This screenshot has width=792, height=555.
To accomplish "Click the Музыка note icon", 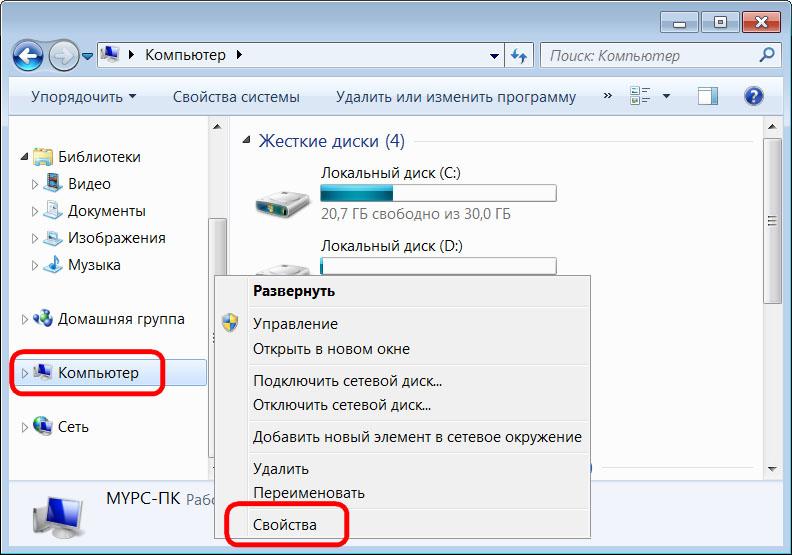I will pyautogui.click(x=53, y=264).
